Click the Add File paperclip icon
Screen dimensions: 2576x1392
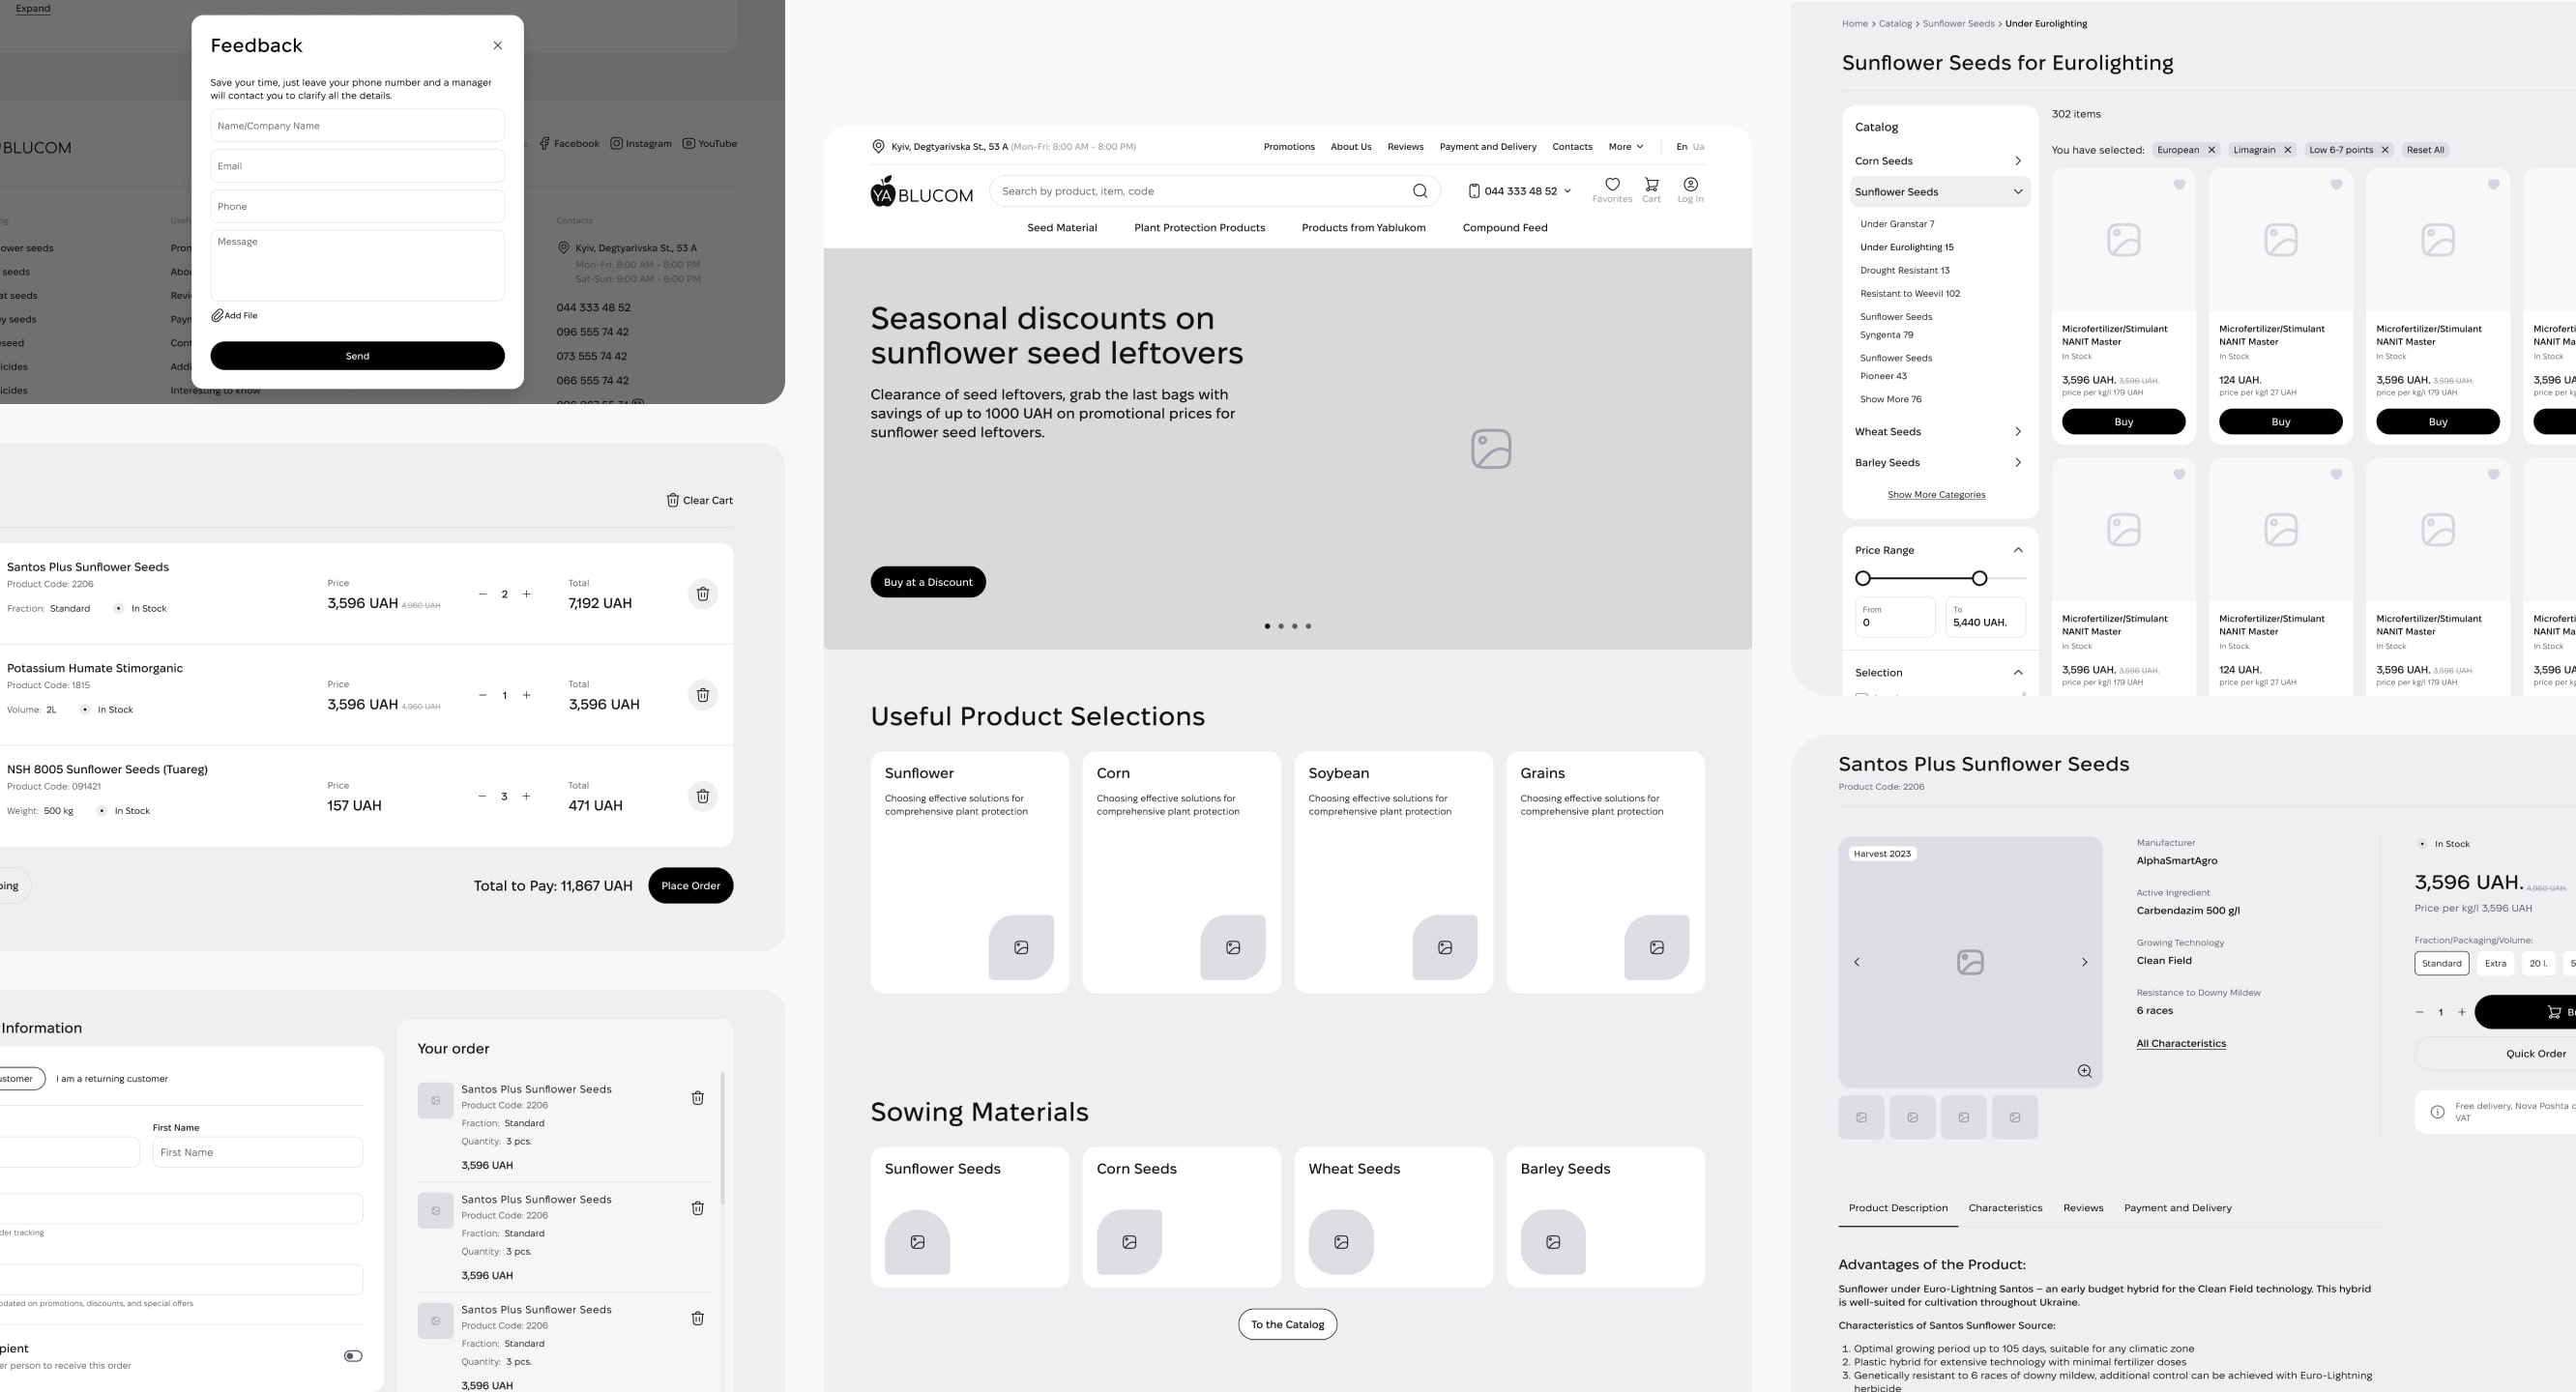(217, 315)
